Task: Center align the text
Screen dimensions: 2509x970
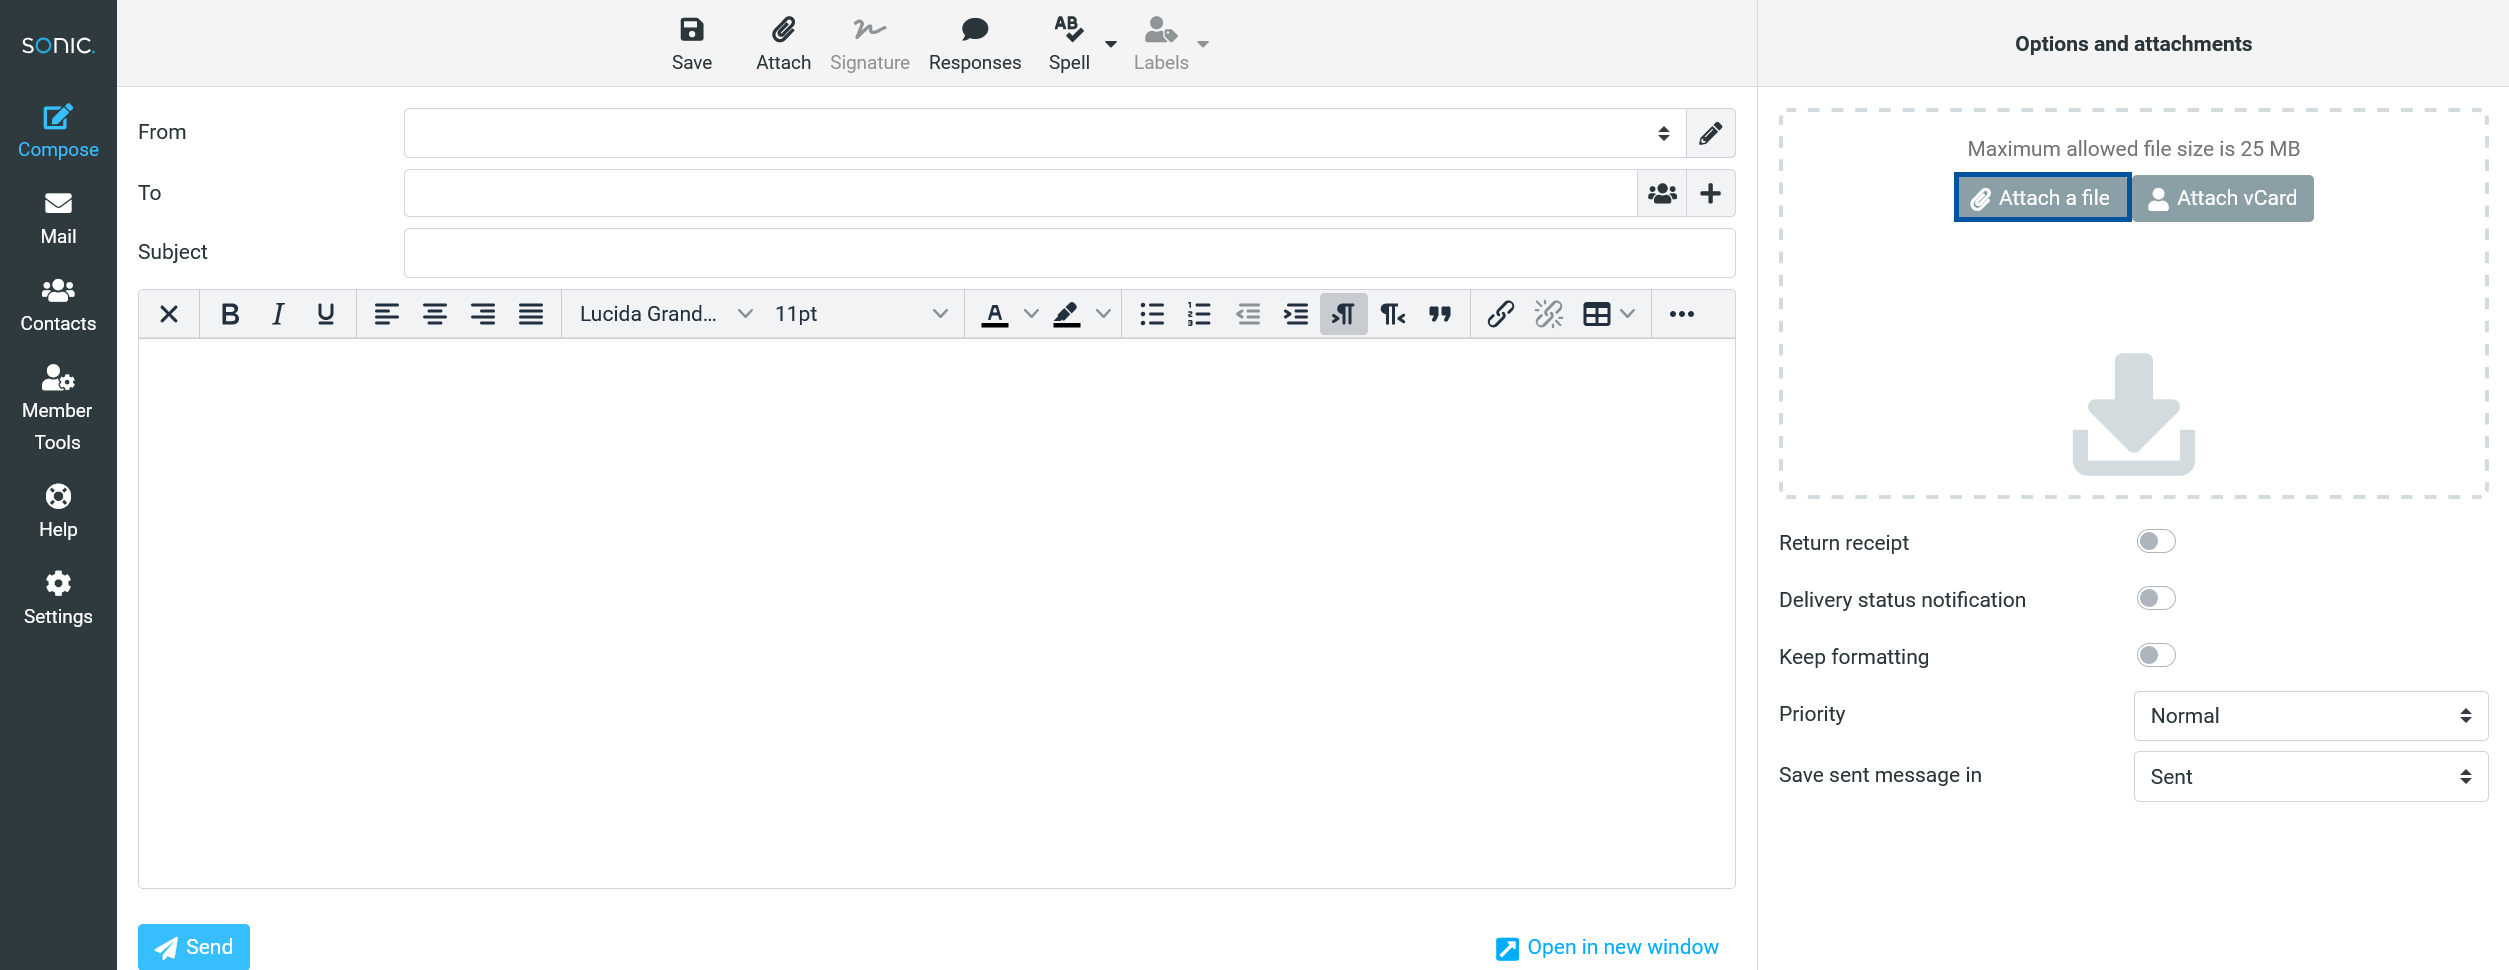Action: (435, 314)
